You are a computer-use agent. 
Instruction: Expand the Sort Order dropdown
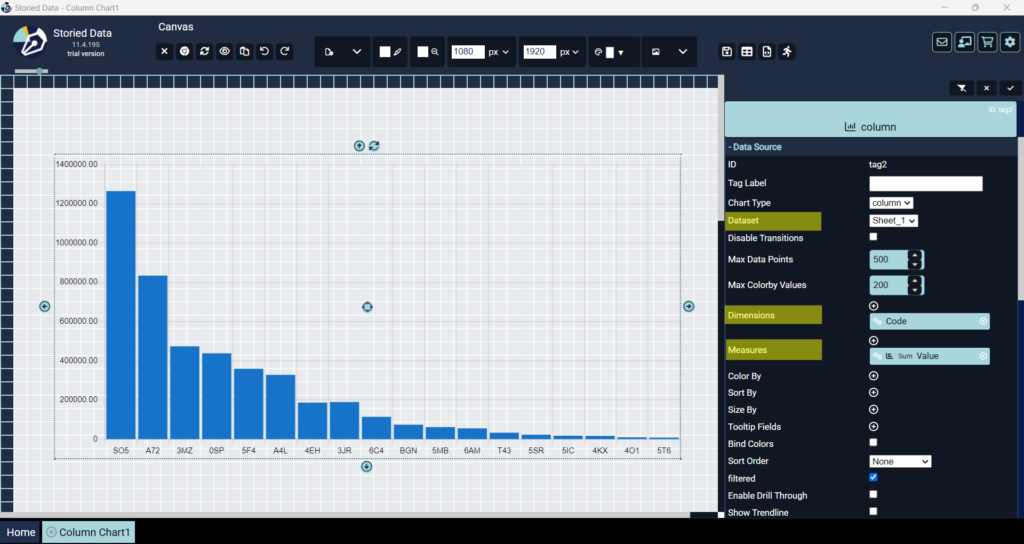(900, 461)
